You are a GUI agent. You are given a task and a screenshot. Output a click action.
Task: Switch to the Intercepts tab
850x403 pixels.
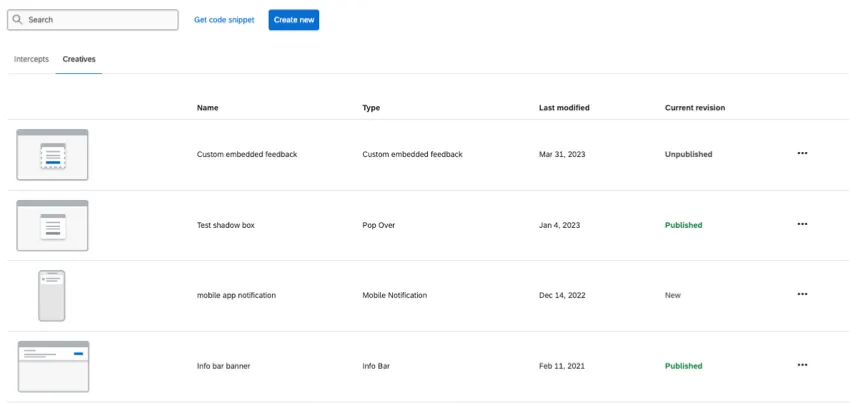[31, 60]
